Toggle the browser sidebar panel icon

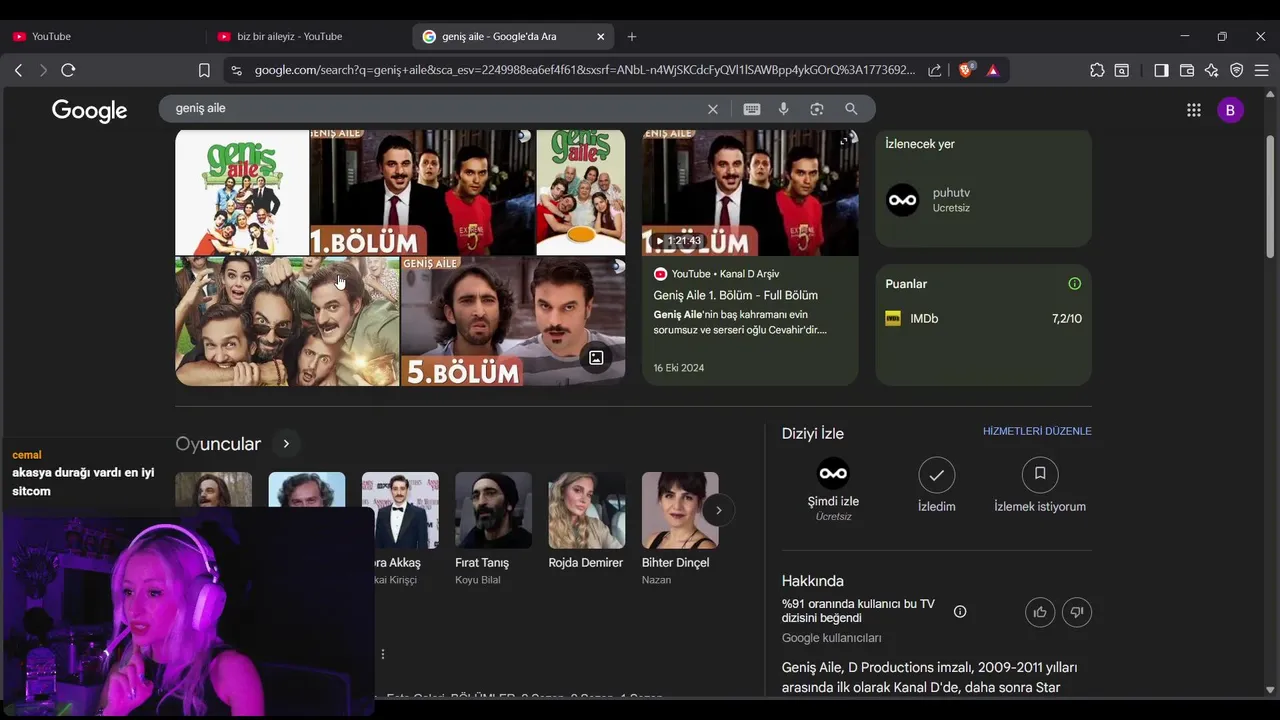pos(1161,70)
